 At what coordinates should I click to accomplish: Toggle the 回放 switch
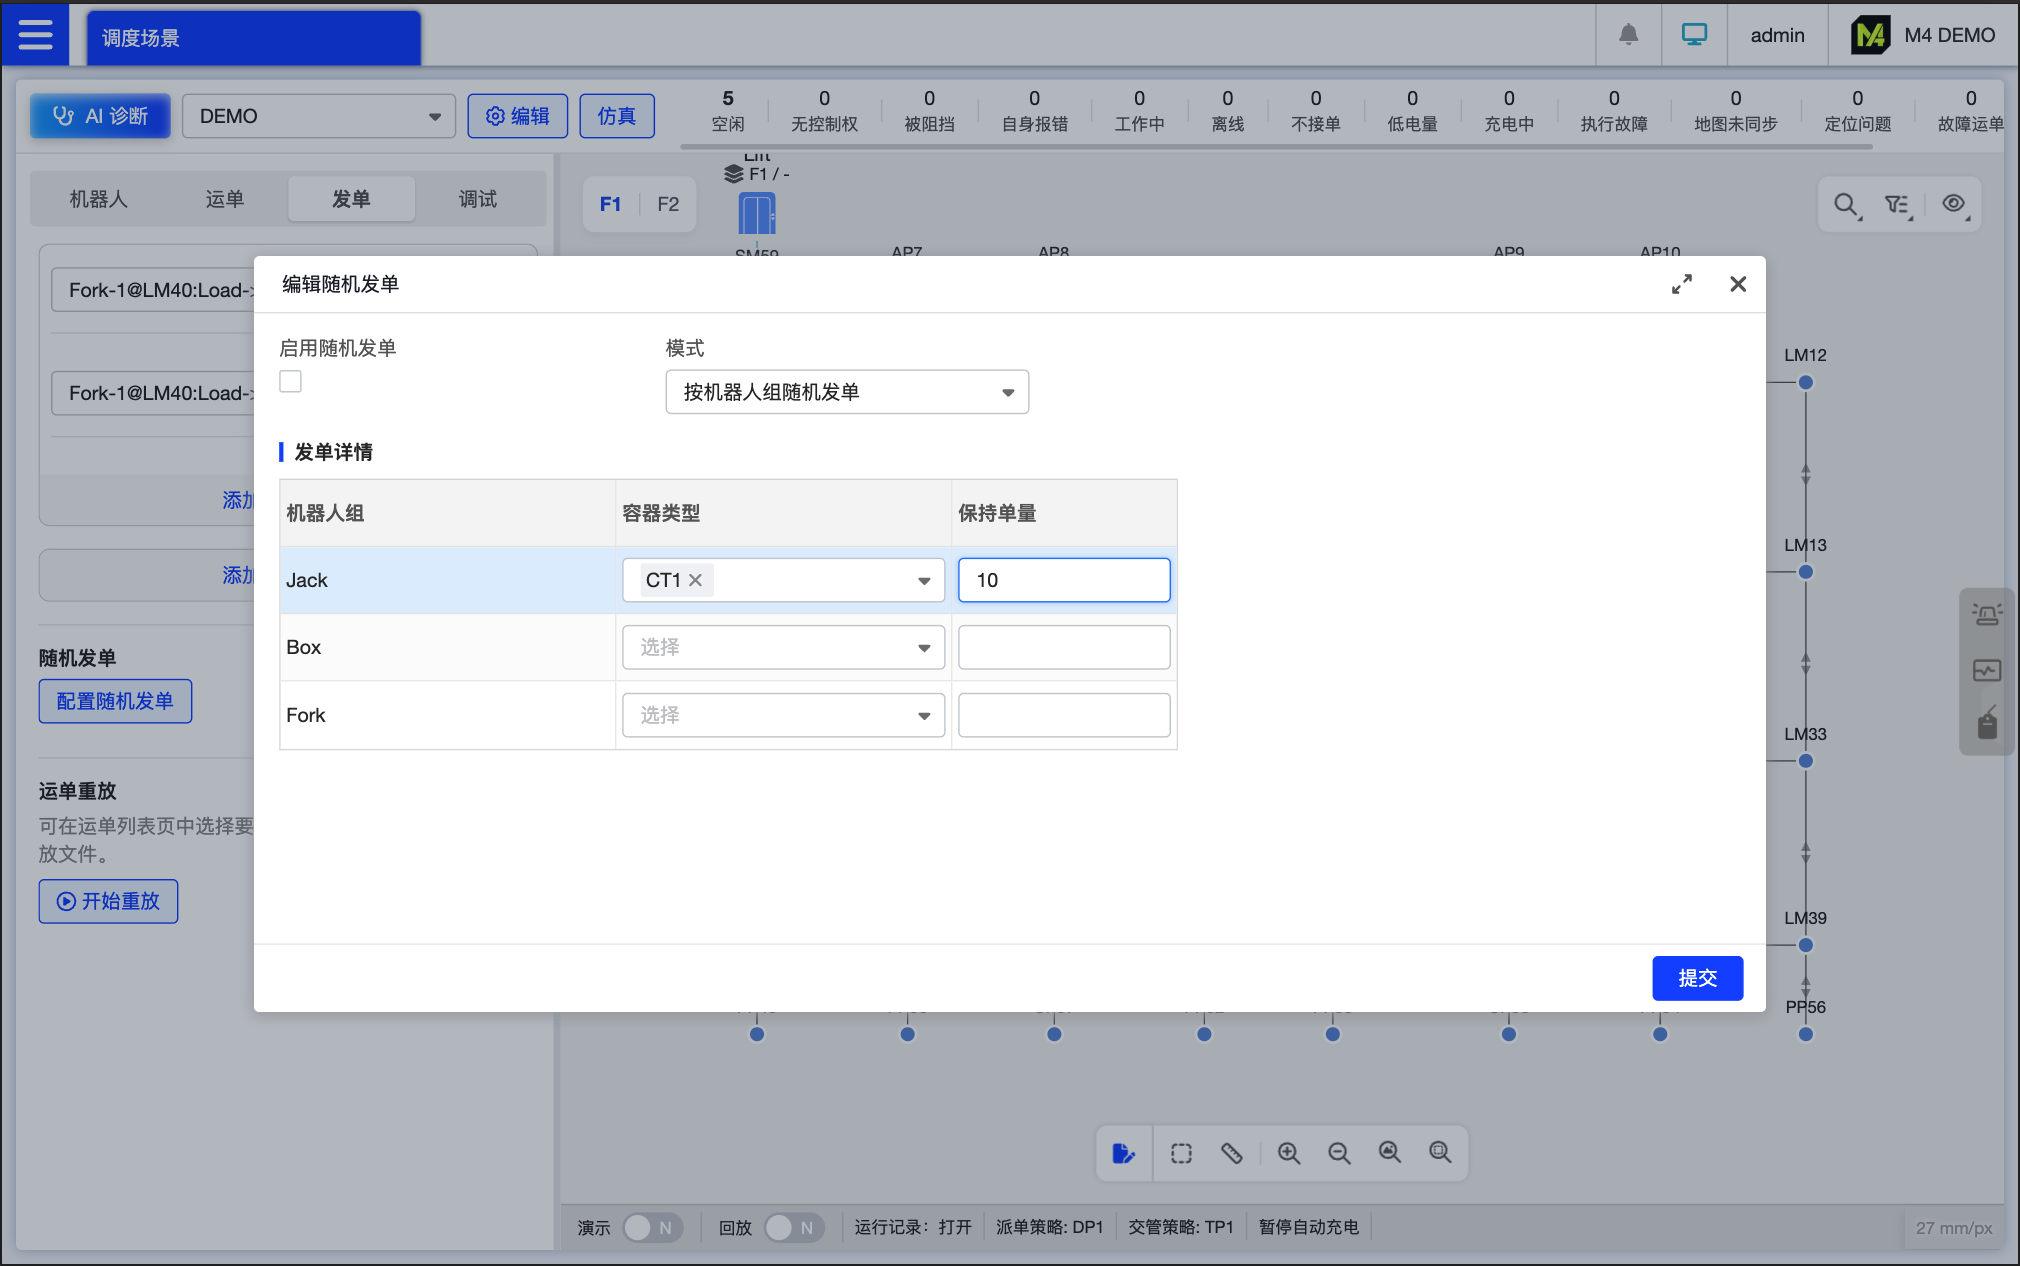point(794,1227)
